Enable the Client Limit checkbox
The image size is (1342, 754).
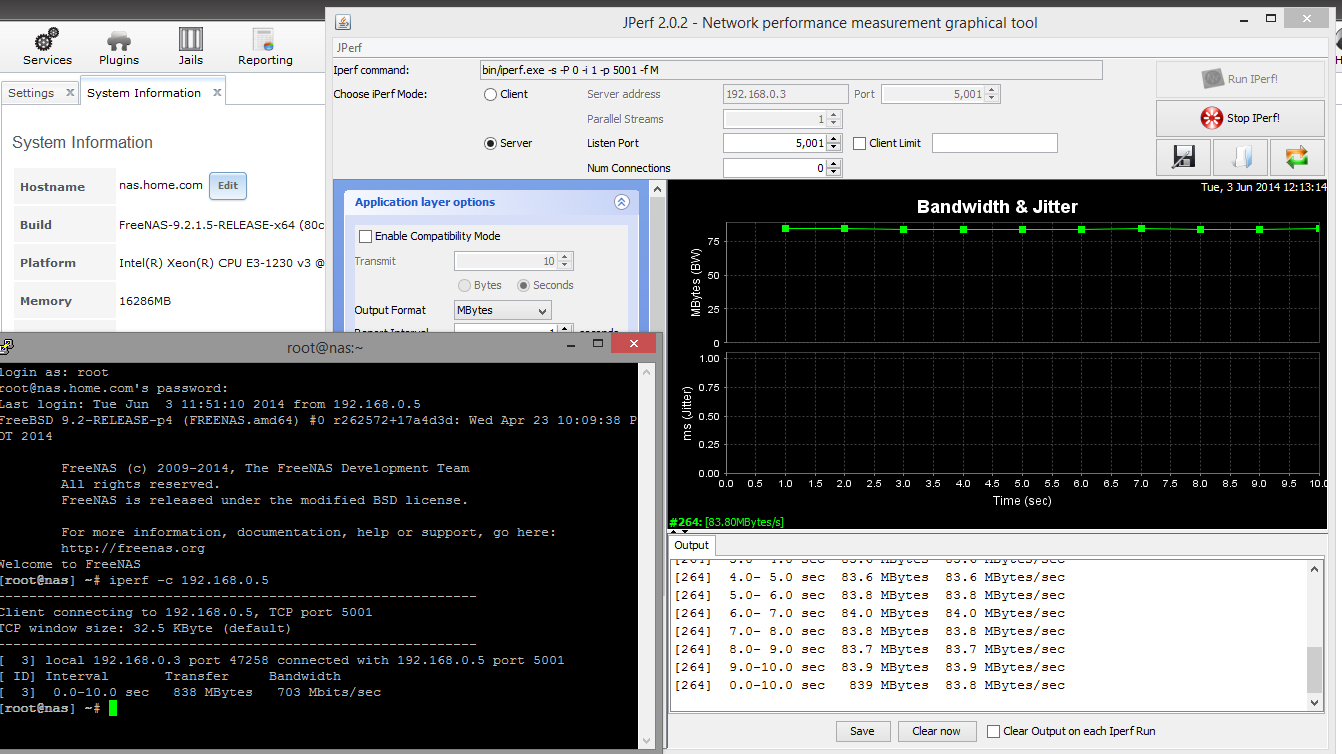coord(860,144)
